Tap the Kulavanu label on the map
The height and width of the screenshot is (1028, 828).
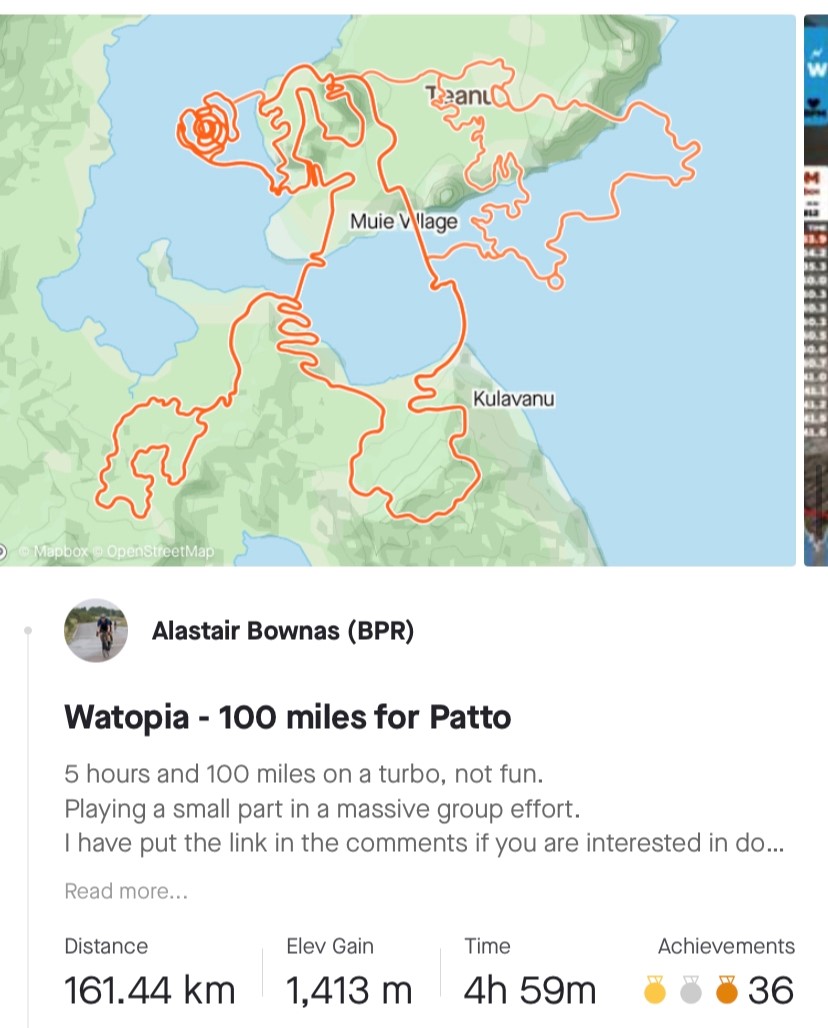tap(513, 399)
